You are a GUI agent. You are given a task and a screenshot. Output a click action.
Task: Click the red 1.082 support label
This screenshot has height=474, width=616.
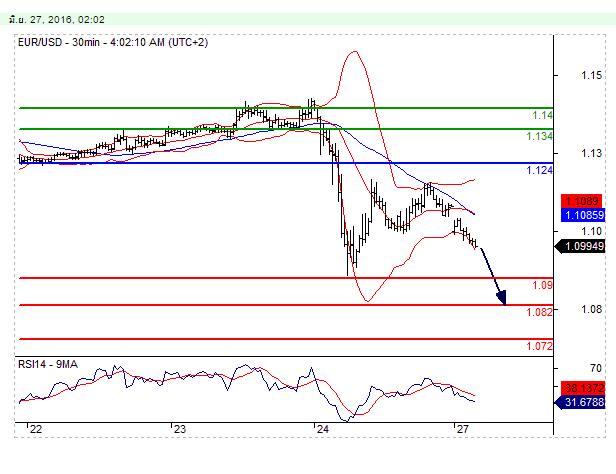coord(539,312)
